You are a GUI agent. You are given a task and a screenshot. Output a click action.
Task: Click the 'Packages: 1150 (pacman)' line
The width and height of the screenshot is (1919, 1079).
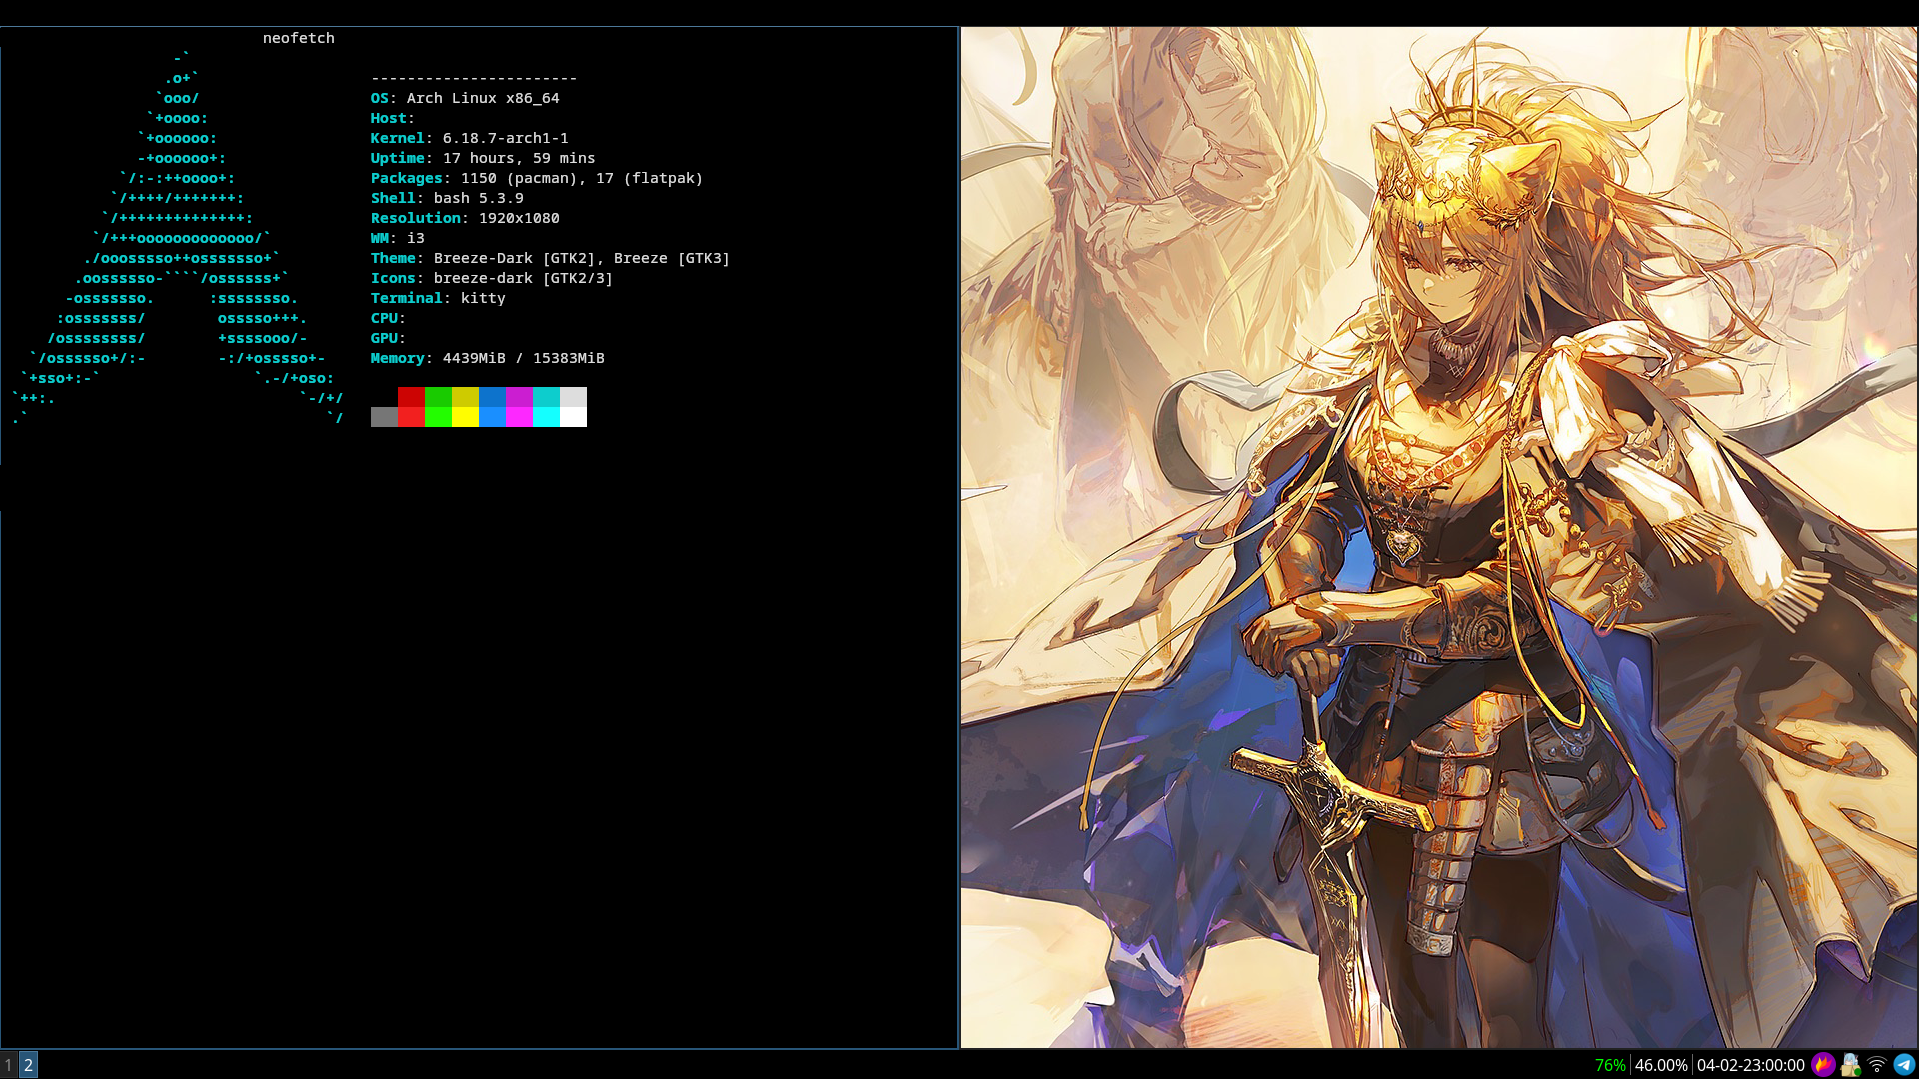click(x=537, y=178)
